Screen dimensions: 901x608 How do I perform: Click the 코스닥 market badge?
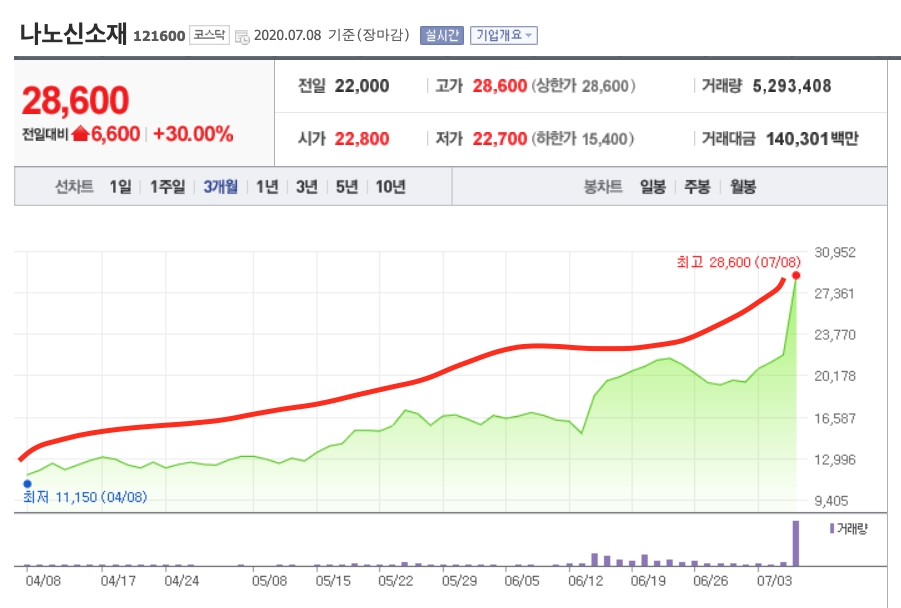point(209,35)
